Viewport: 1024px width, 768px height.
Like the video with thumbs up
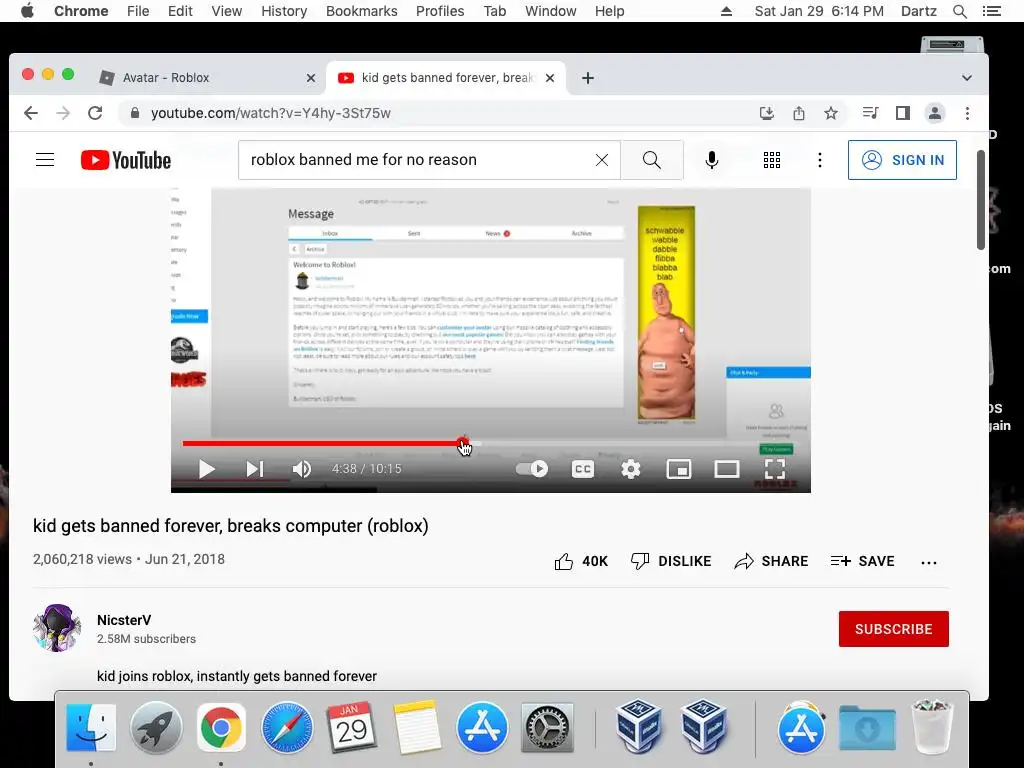coord(581,561)
